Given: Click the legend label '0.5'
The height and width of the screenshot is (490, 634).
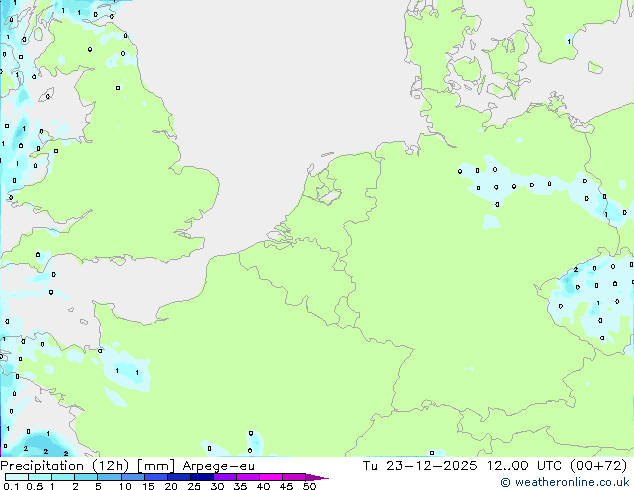Looking at the screenshot, I should click(34, 486).
